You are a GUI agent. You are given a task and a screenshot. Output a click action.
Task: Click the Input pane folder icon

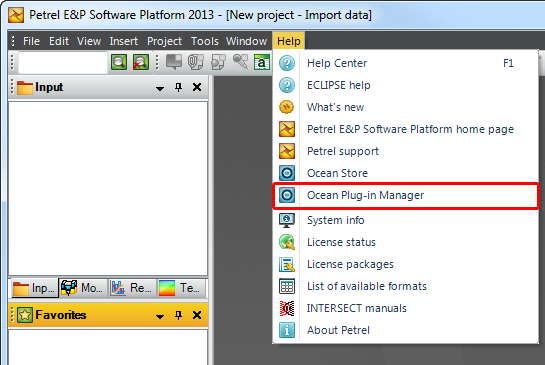coord(25,87)
